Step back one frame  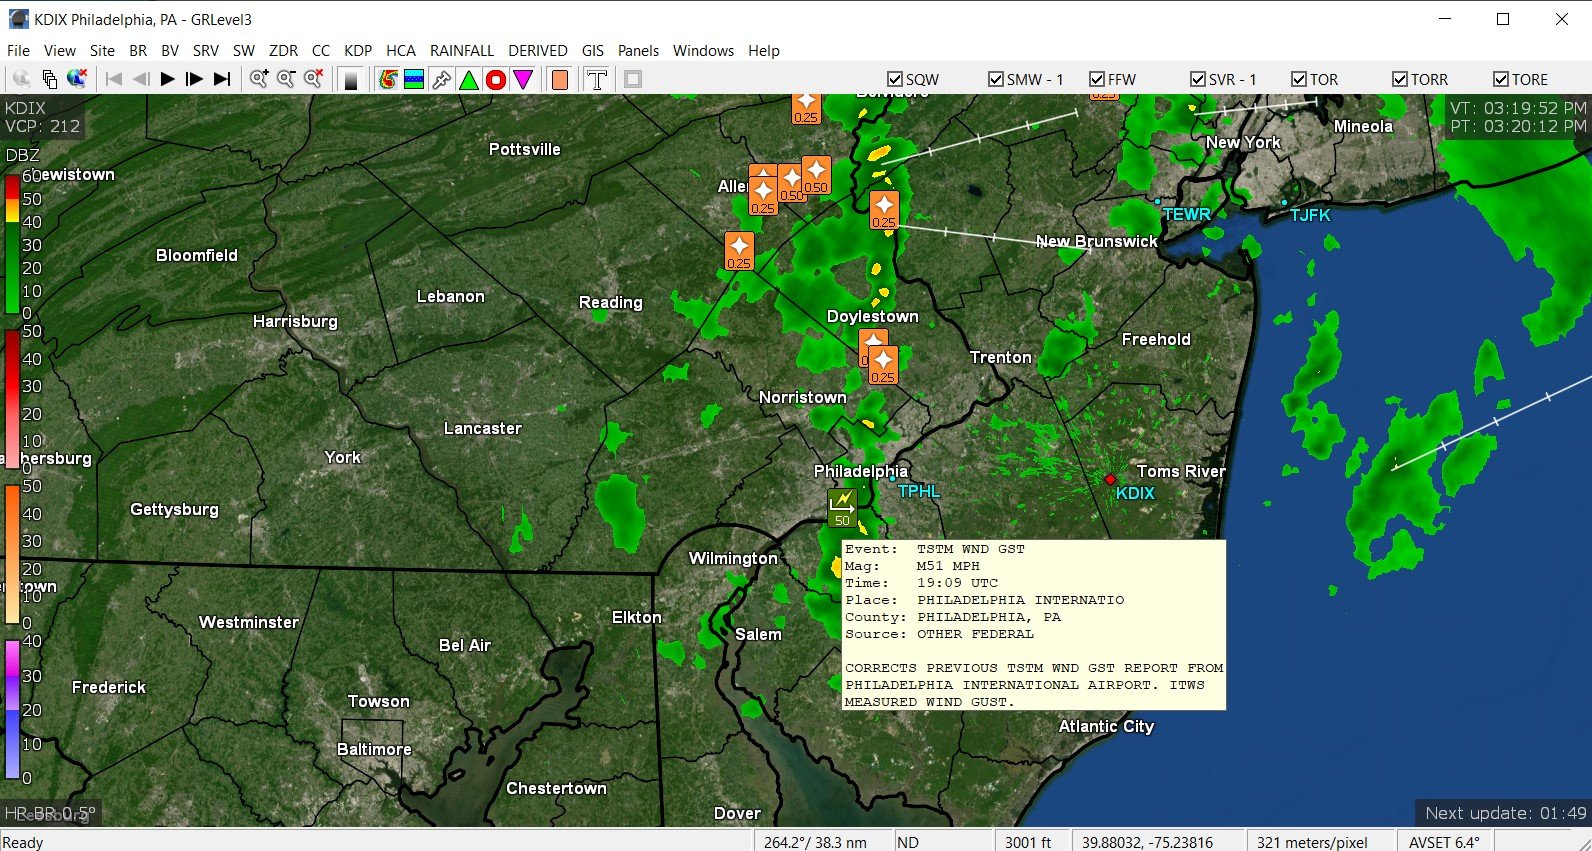pyautogui.click(x=141, y=79)
